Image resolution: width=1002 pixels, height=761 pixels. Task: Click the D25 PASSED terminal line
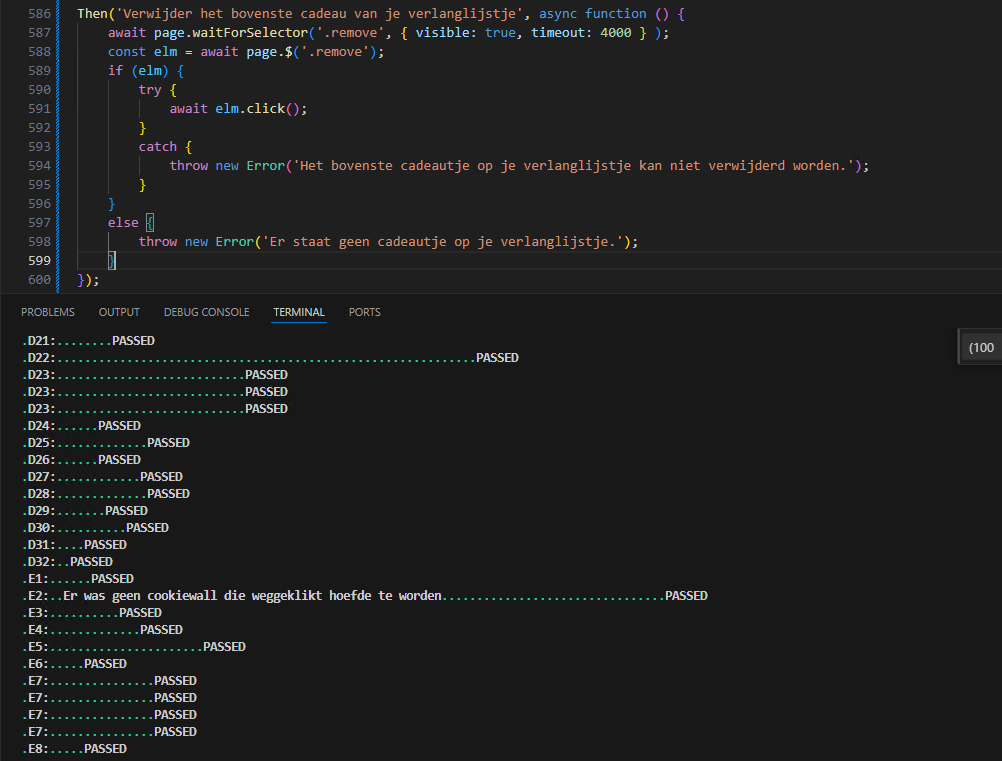(106, 443)
